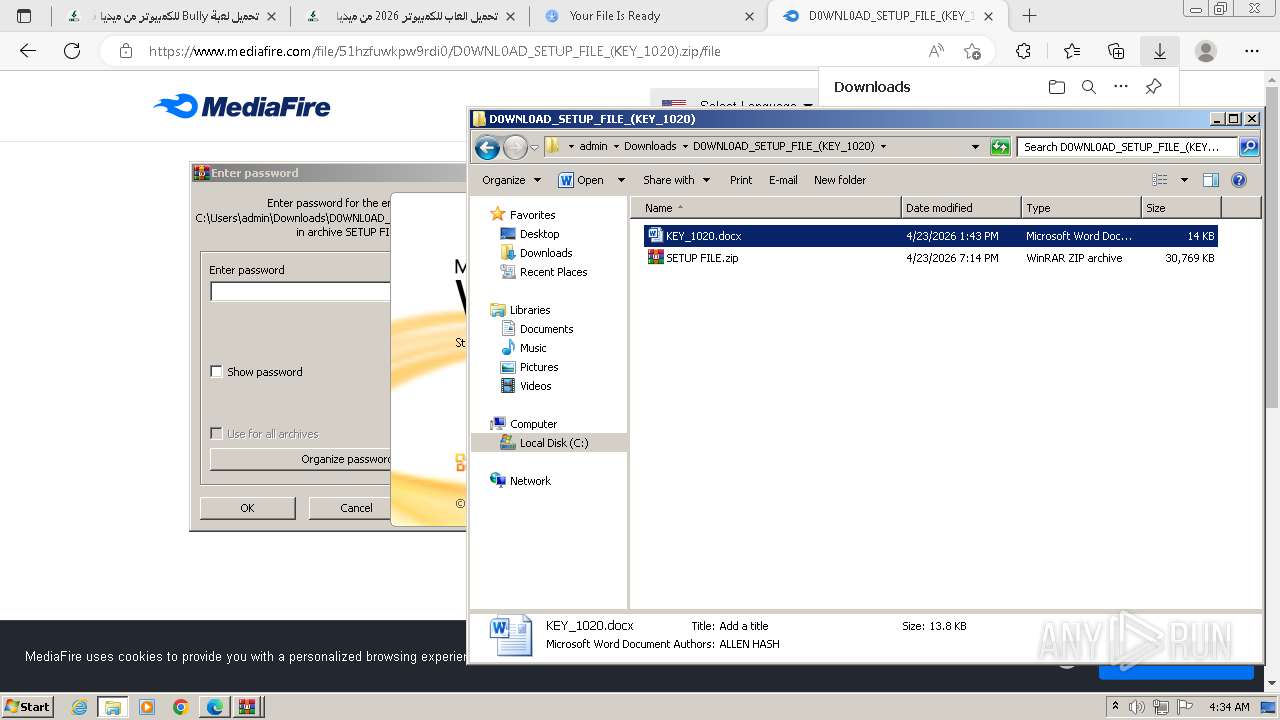This screenshot has height=720, width=1280.
Task: Switch to 2026 games download tab
Action: coord(410,16)
